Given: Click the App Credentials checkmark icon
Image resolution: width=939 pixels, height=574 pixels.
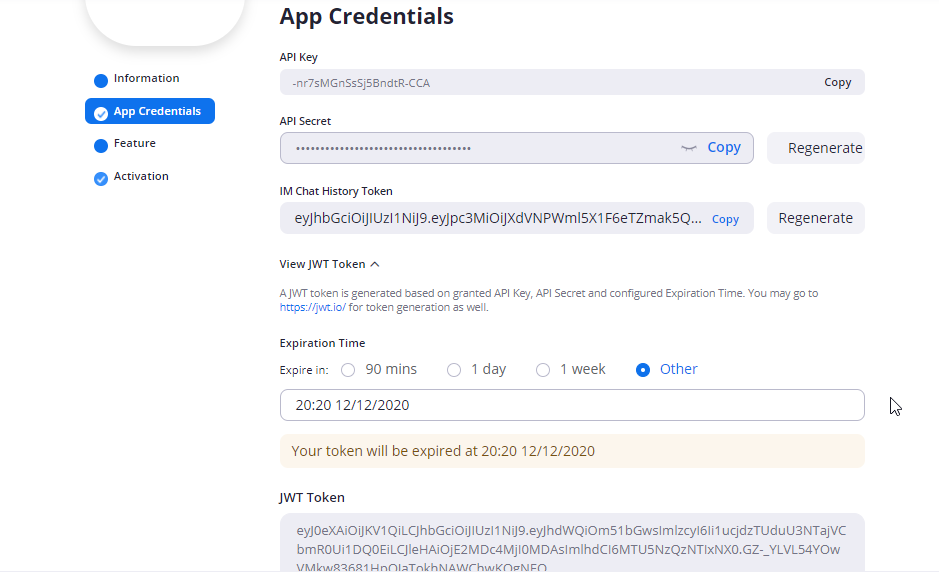Looking at the screenshot, I should coord(101,113).
